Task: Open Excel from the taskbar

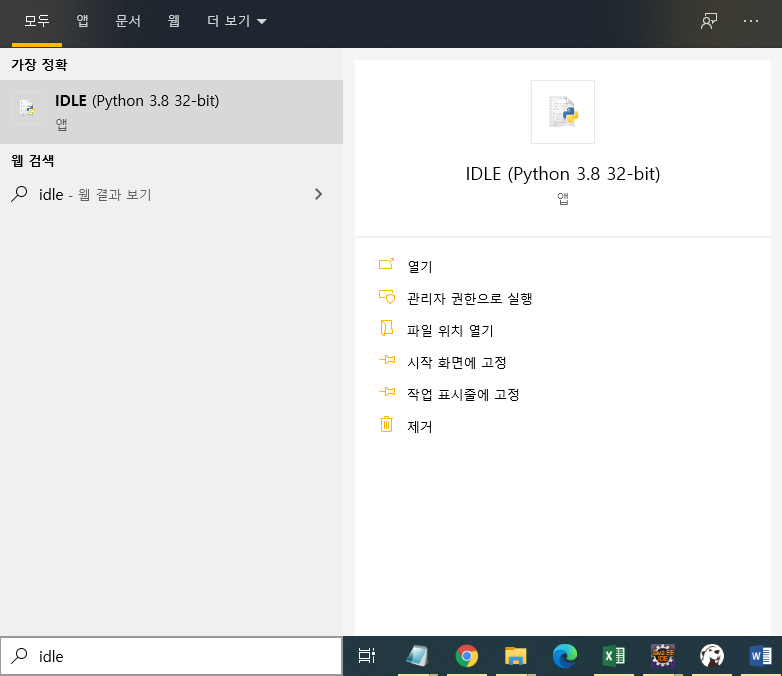Action: [x=613, y=656]
